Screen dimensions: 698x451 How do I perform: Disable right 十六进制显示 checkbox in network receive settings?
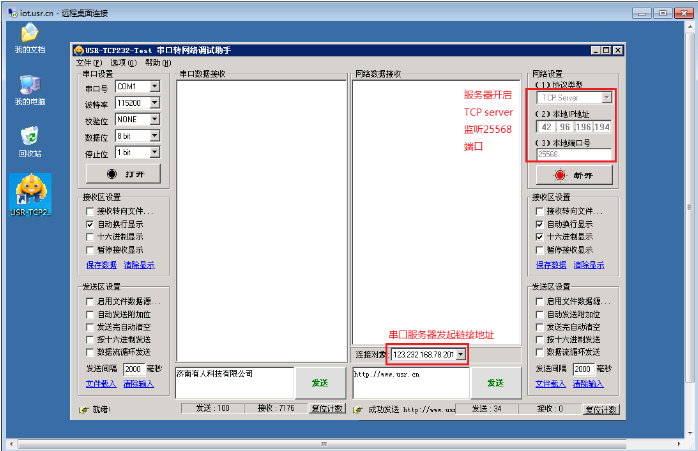point(541,237)
